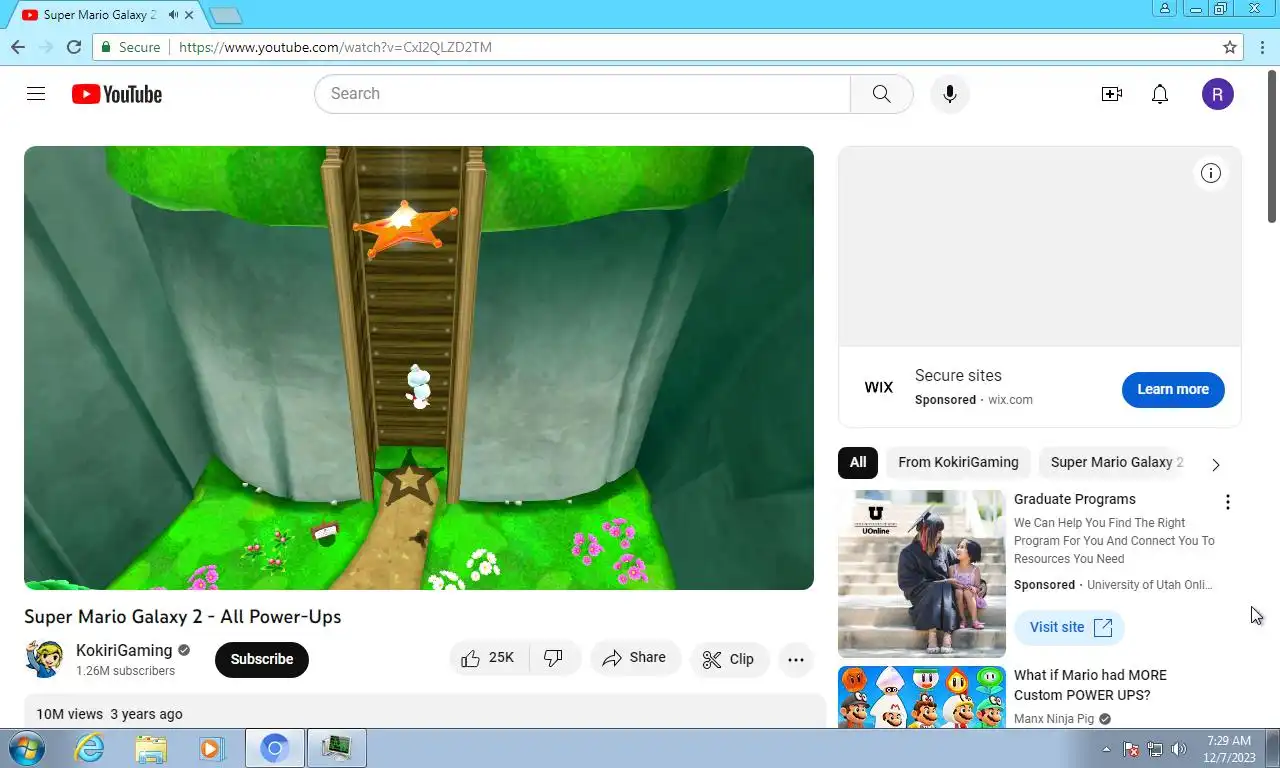Image resolution: width=1280 pixels, height=768 pixels.
Task: Show hidden tray icons arrow
Action: pos(1106,748)
